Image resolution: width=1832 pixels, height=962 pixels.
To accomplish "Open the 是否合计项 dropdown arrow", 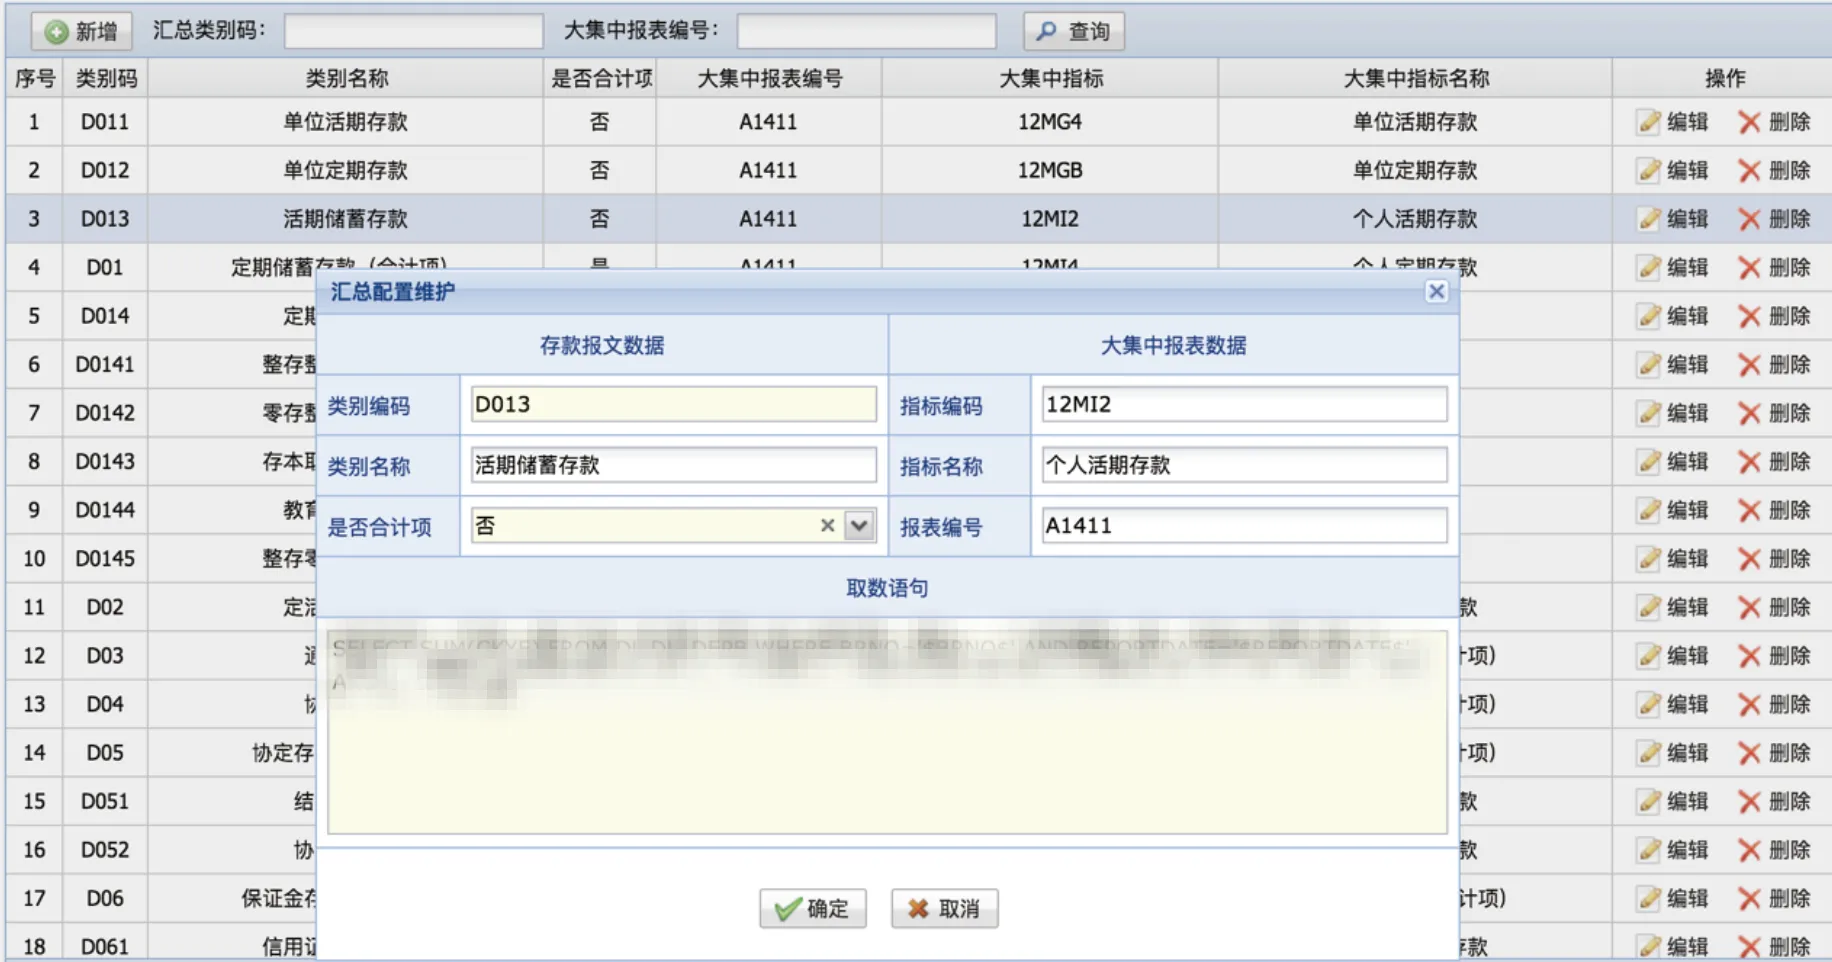I will [x=859, y=526].
